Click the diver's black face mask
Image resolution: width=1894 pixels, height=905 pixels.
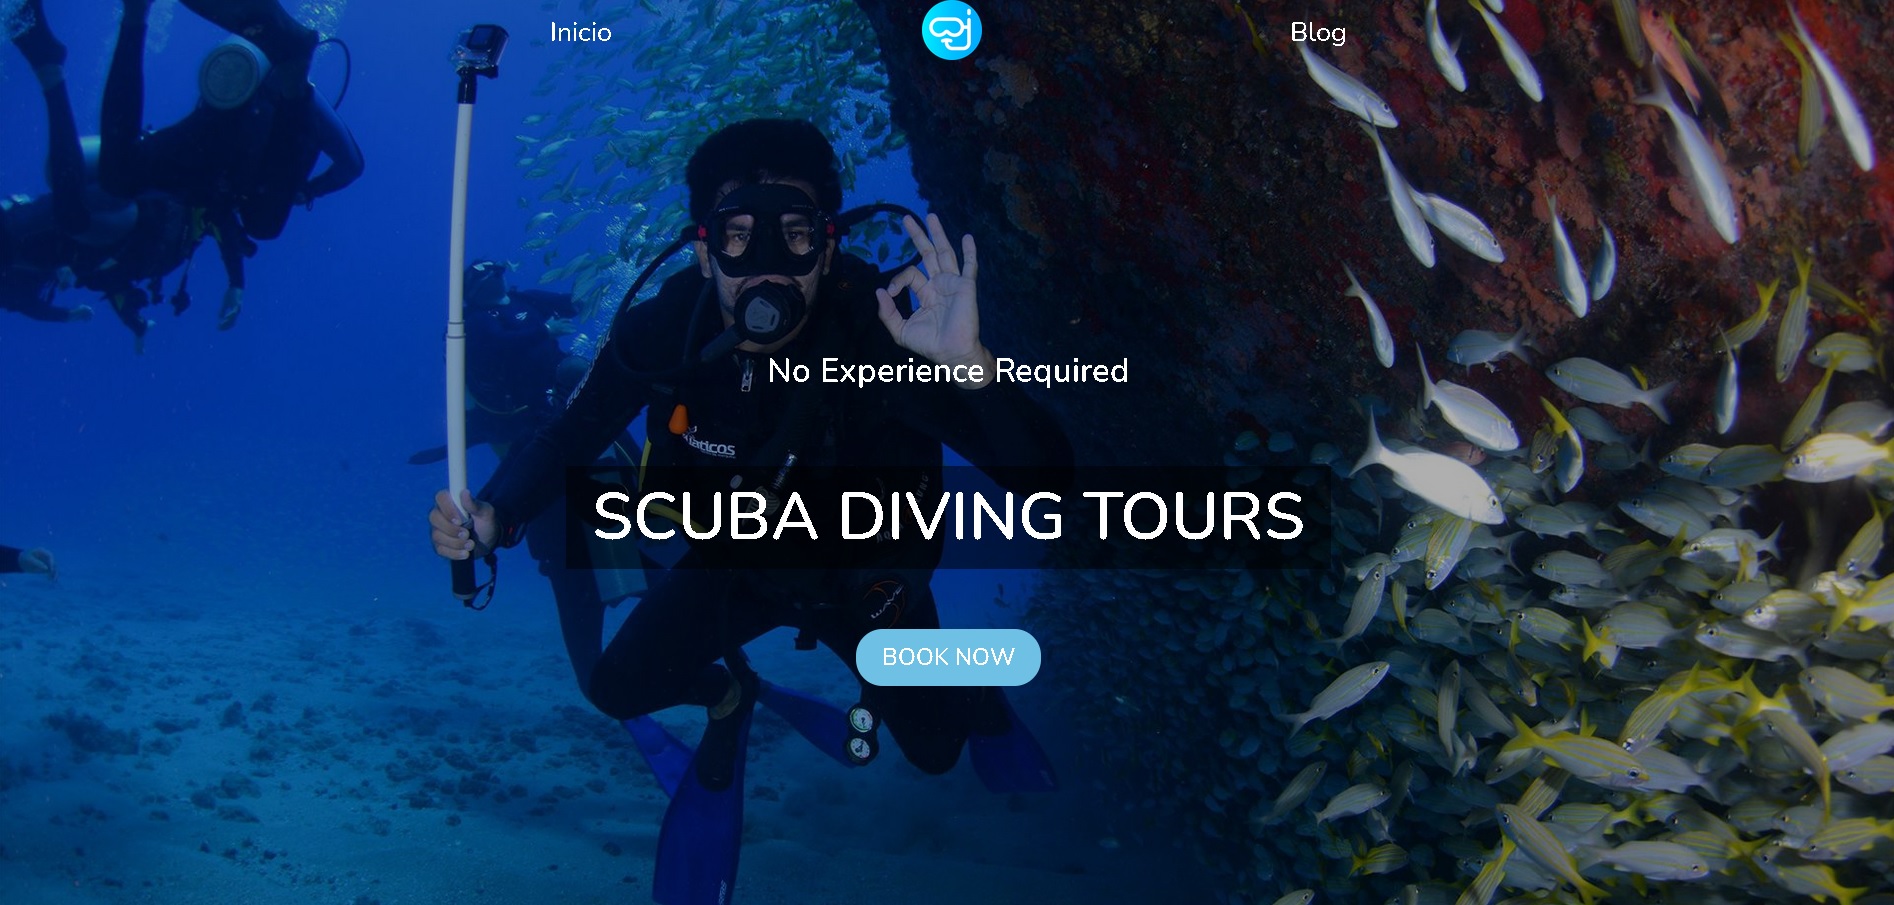[x=767, y=230]
